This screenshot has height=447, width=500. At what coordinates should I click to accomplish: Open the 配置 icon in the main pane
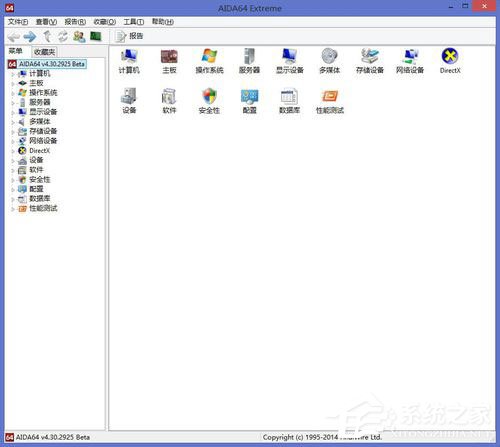249,101
